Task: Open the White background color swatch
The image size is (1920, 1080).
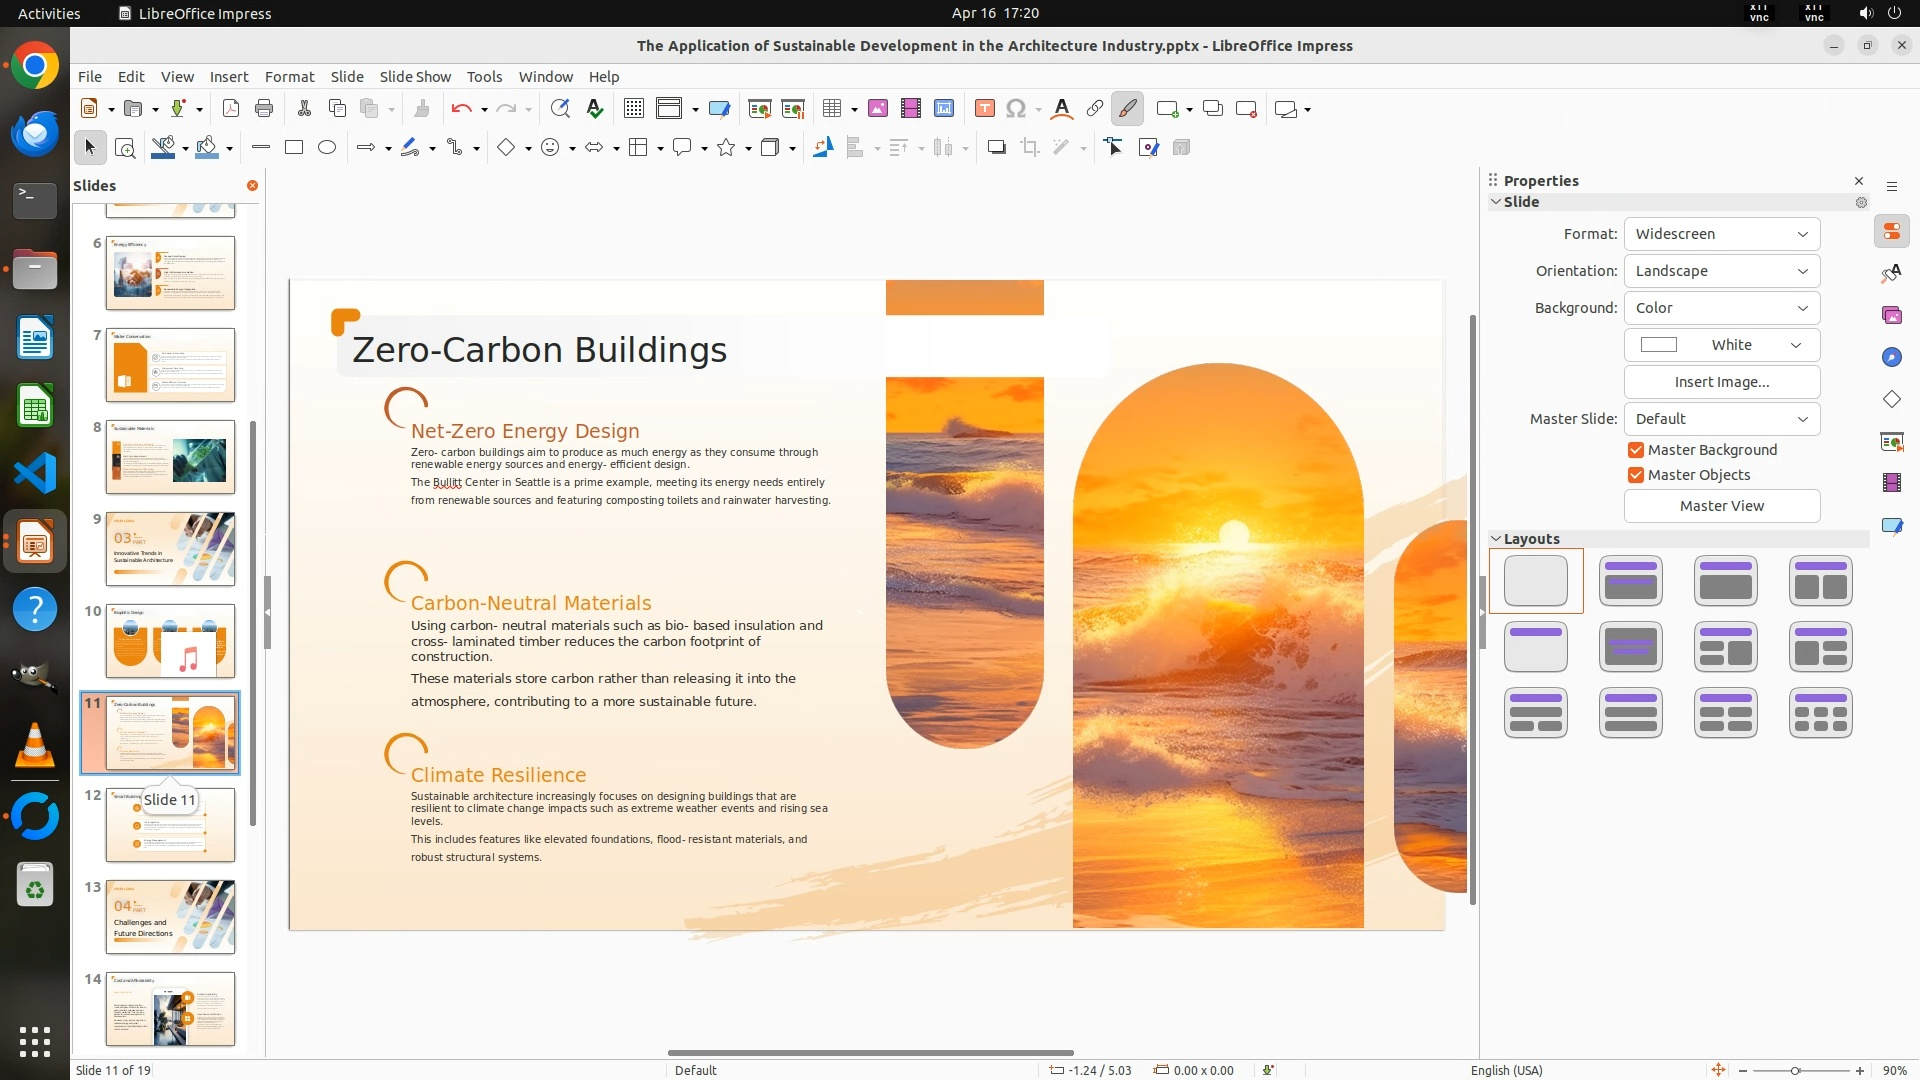Action: (1721, 345)
